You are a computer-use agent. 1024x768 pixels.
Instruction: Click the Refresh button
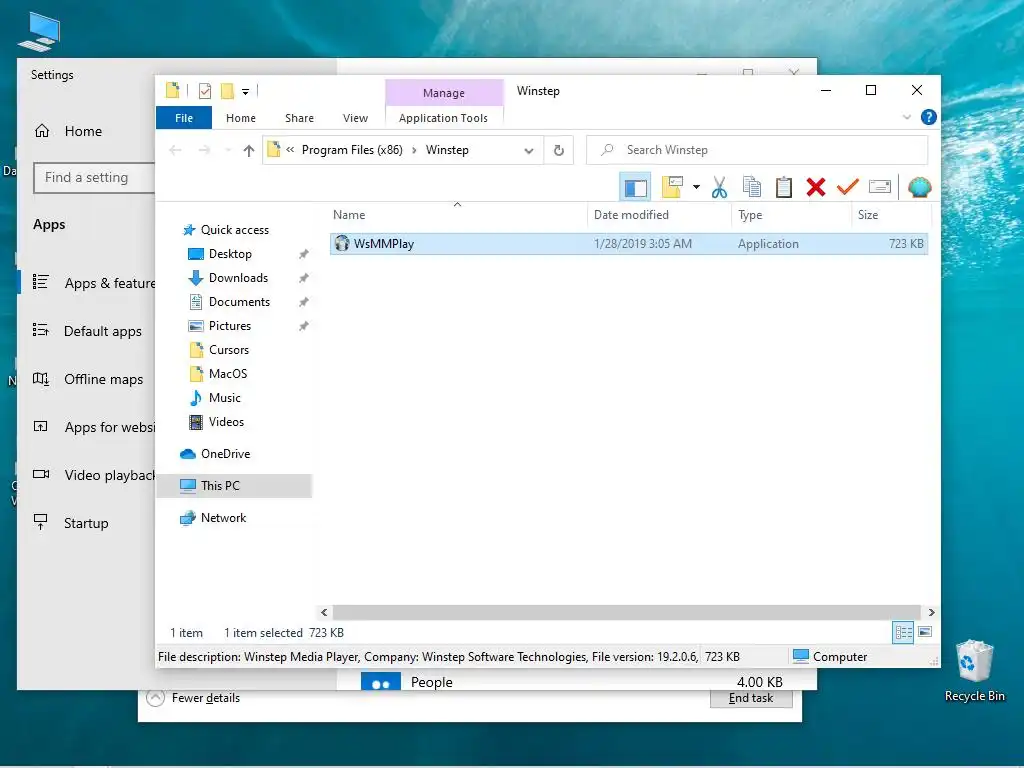(559, 151)
